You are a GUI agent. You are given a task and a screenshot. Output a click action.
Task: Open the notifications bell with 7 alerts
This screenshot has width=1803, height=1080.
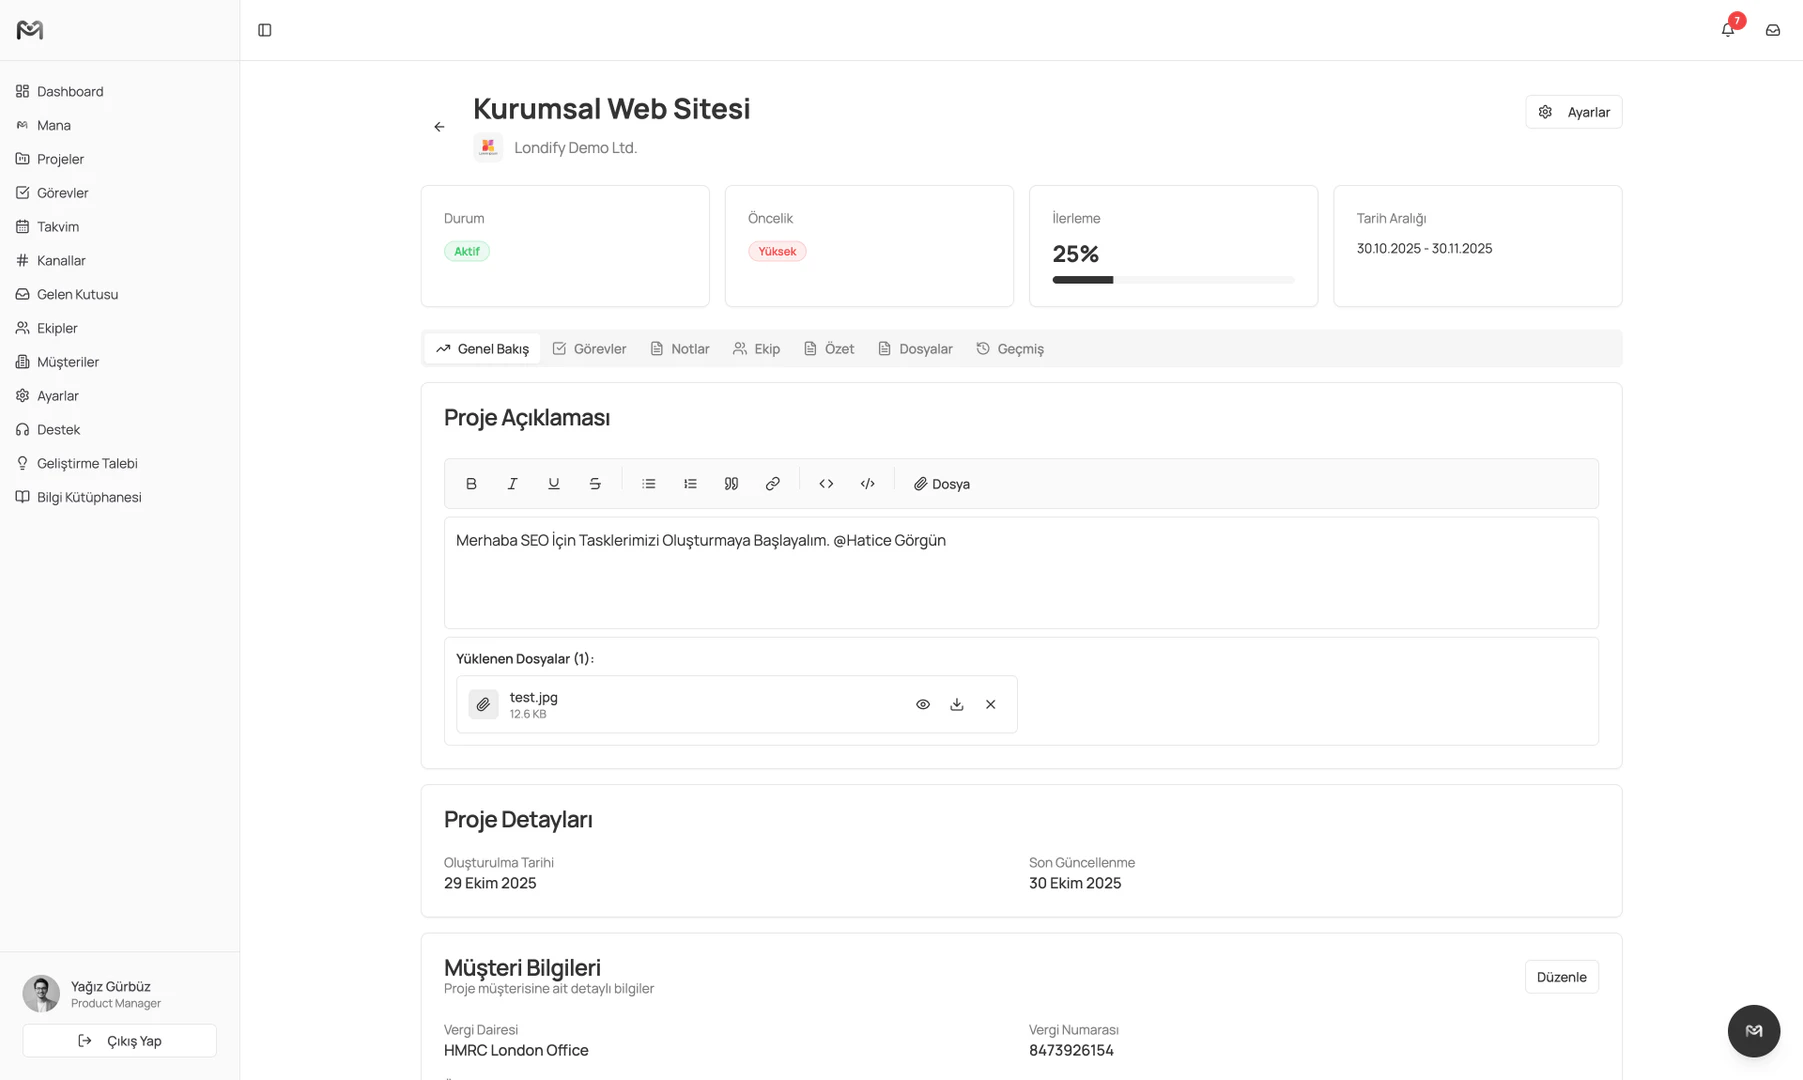[1726, 29]
